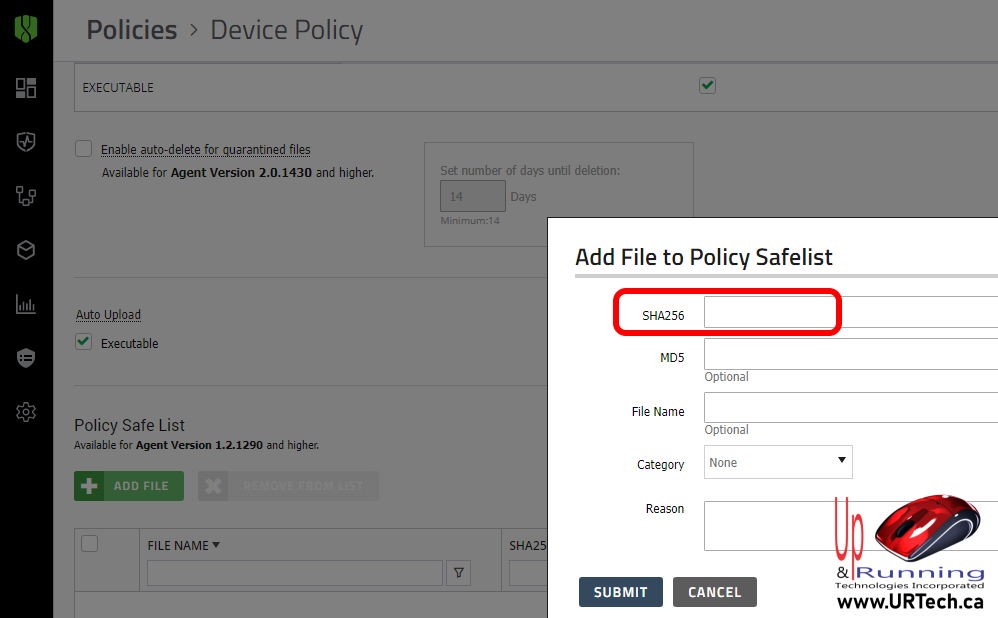Click the filter funnel icon under File Name
This screenshot has width=998, height=618.
(x=458, y=573)
